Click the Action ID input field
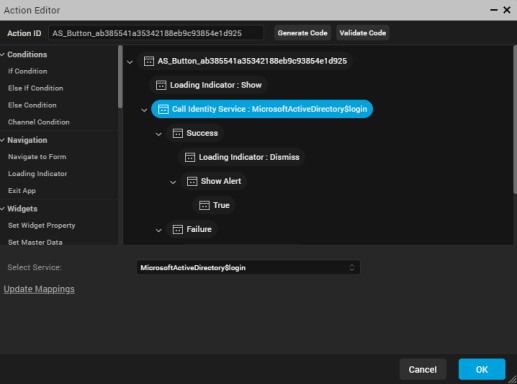517x384 pixels. click(156, 33)
